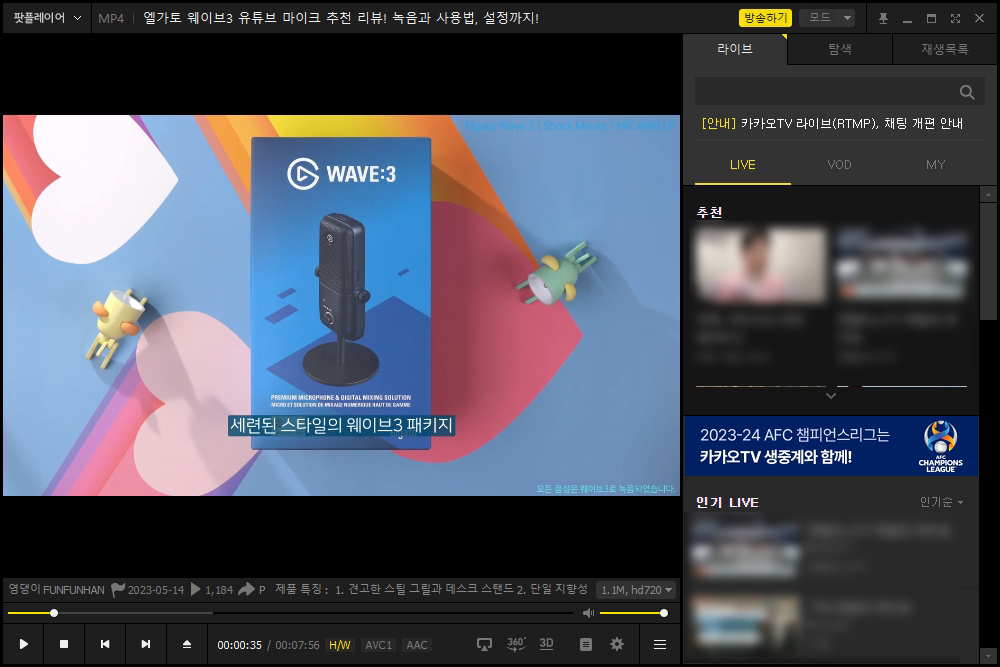Open the 모드 mode dropdown
The width and height of the screenshot is (1000, 667).
[827, 18]
